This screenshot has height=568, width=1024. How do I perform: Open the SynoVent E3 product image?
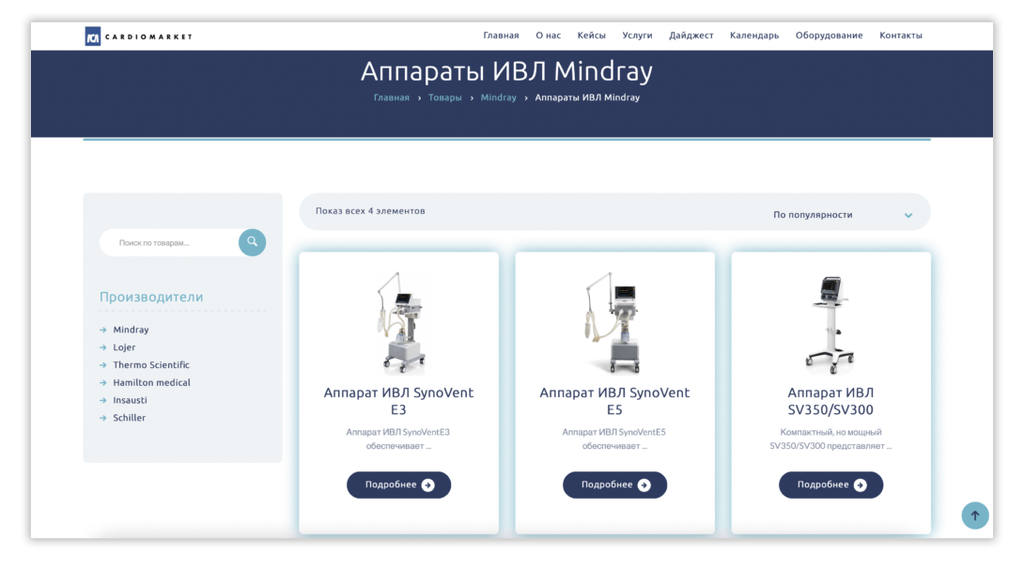point(401,323)
